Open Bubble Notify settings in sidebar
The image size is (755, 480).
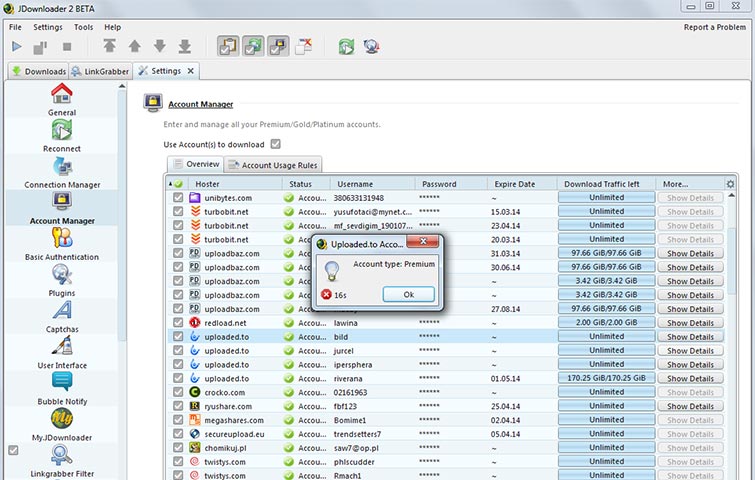click(62, 389)
